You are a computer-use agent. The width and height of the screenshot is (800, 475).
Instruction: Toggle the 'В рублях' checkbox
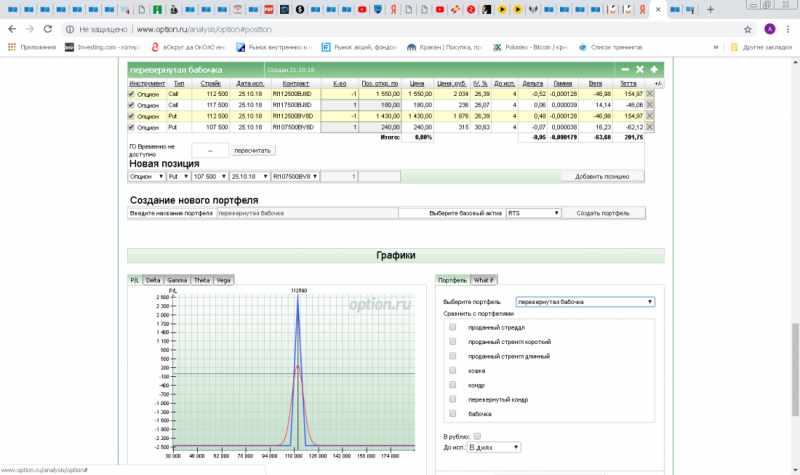pyautogui.click(x=478, y=436)
